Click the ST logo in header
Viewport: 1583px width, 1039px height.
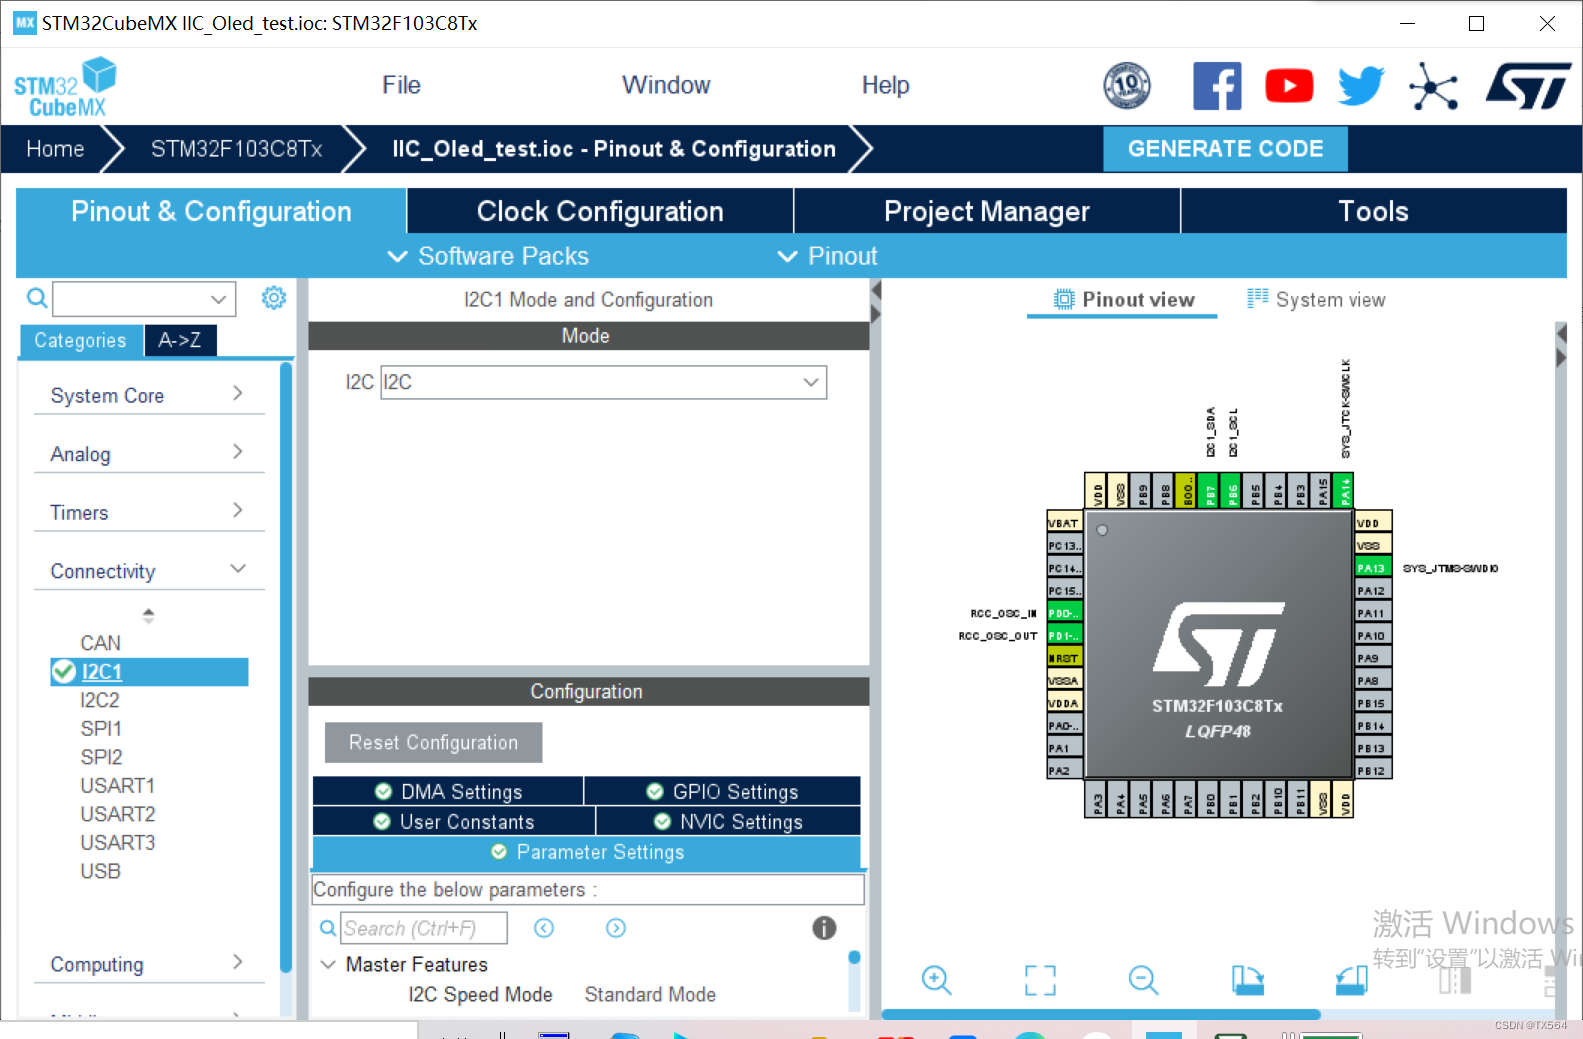[1528, 86]
